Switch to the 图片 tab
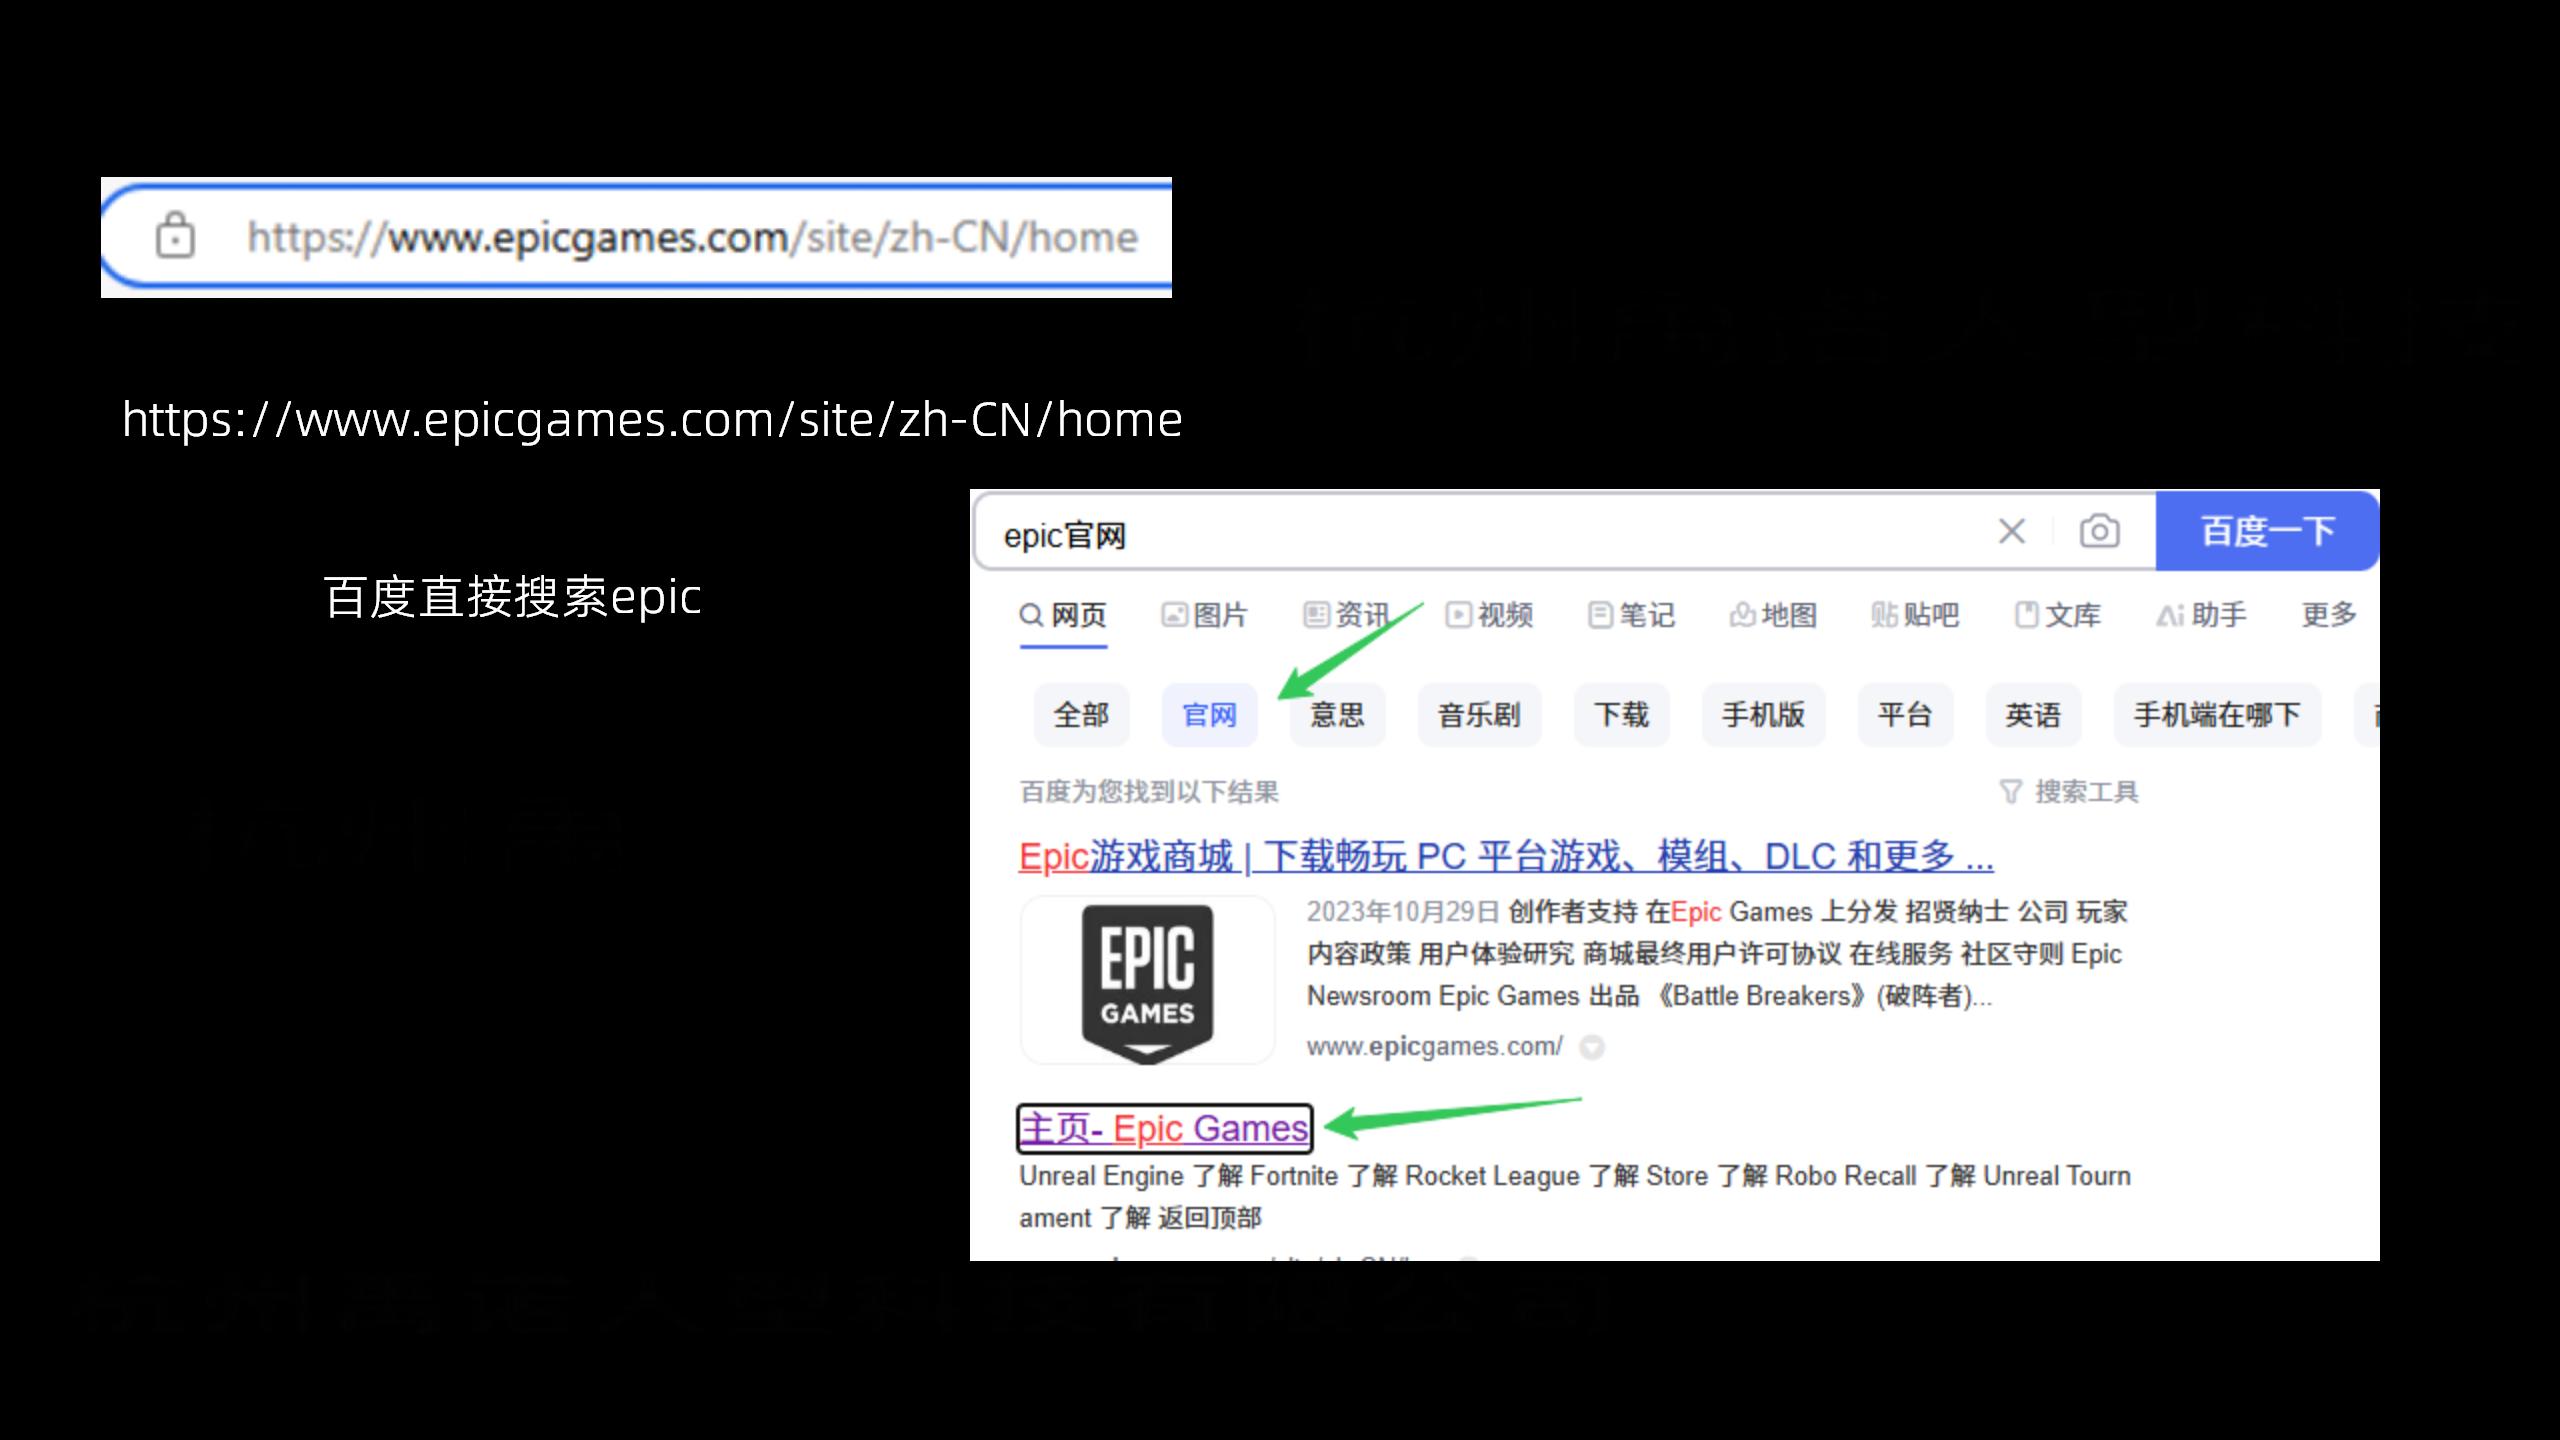 click(1205, 615)
